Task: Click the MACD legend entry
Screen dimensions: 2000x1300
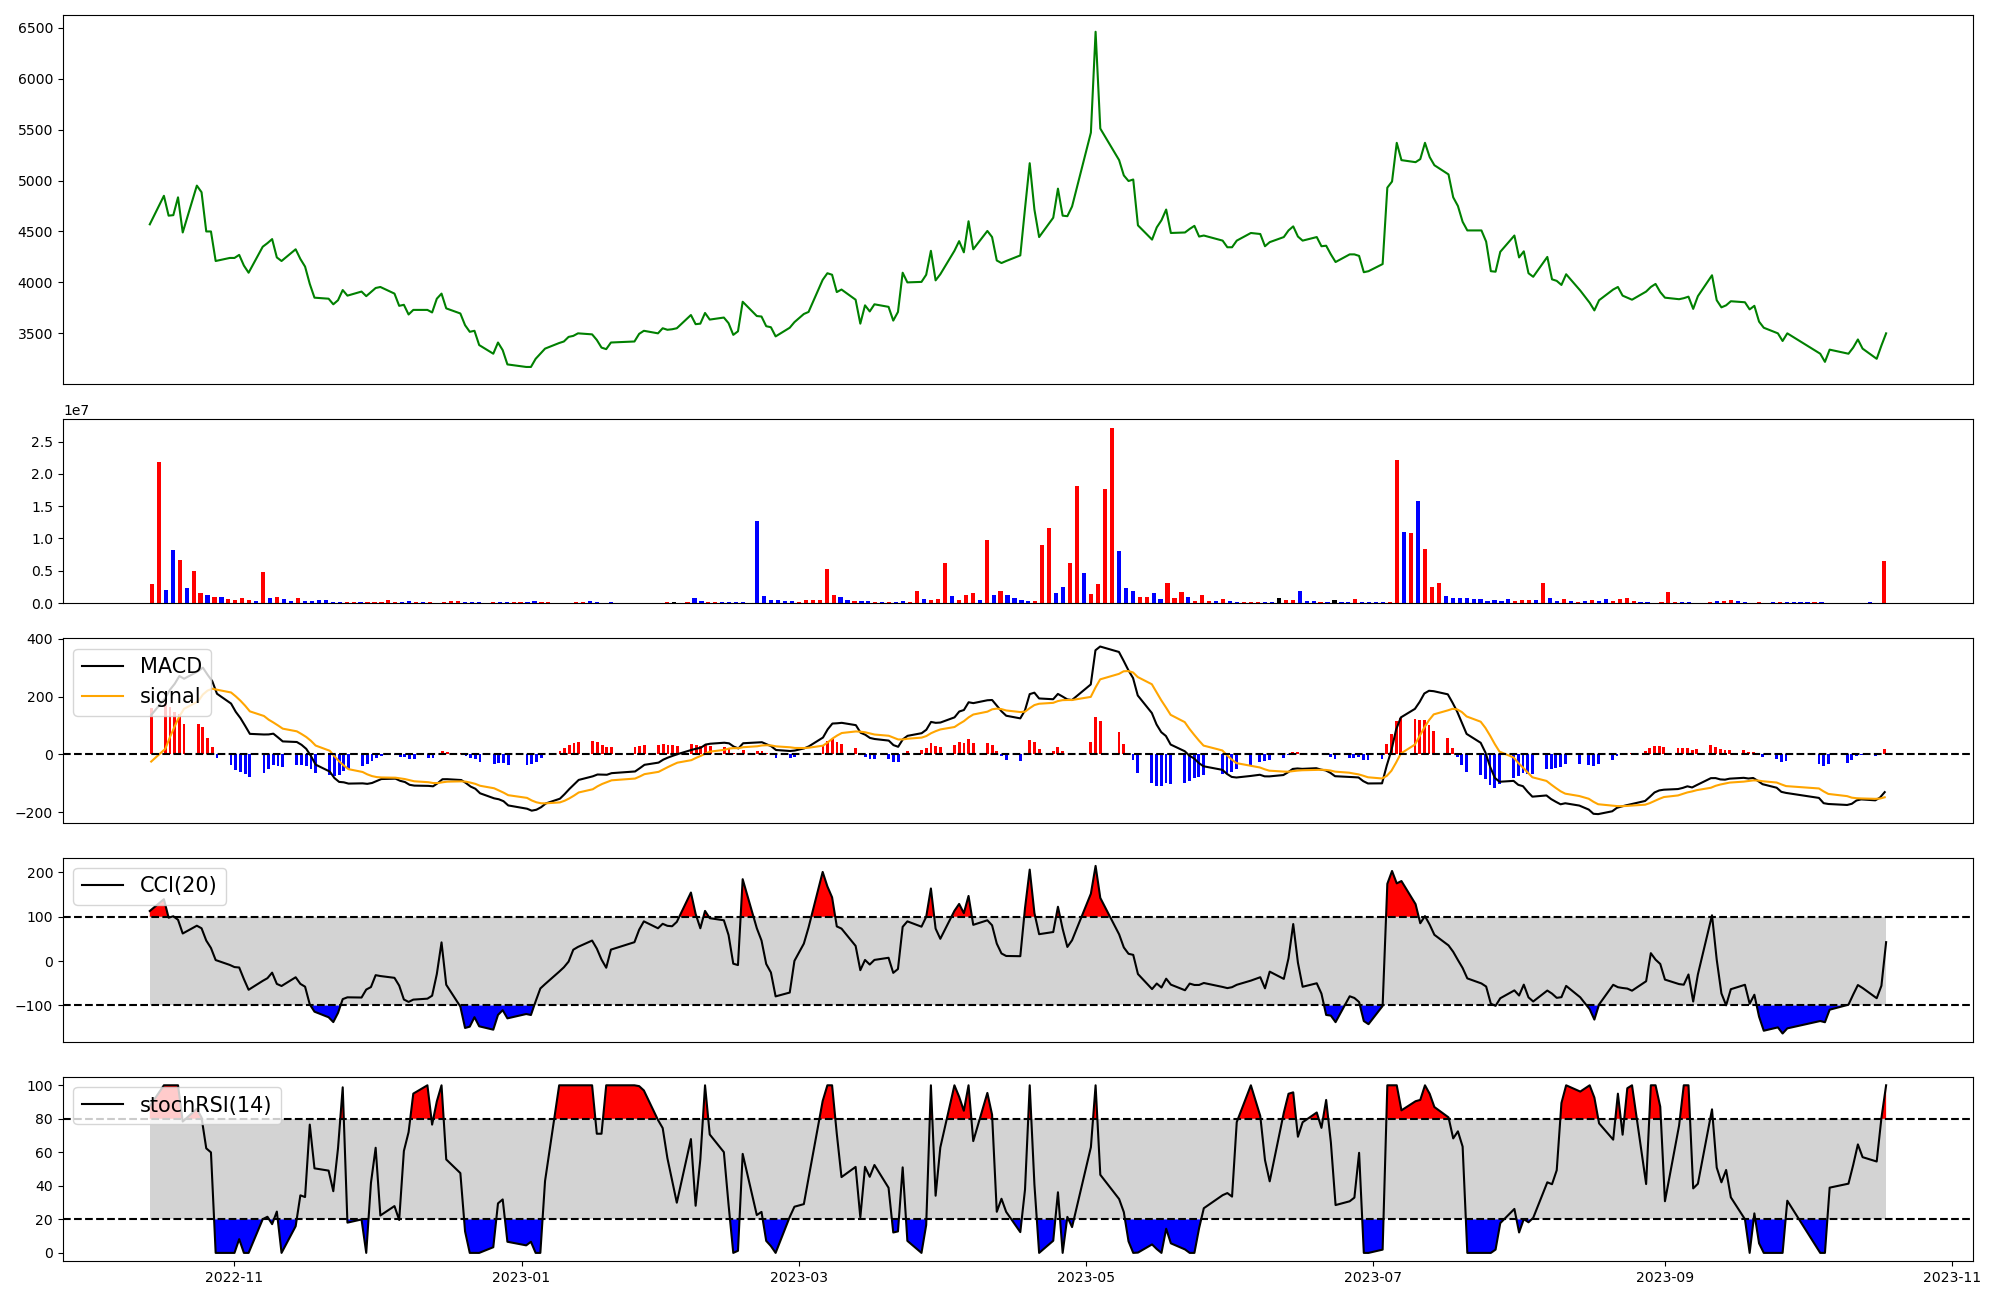Action: (170, 666)
